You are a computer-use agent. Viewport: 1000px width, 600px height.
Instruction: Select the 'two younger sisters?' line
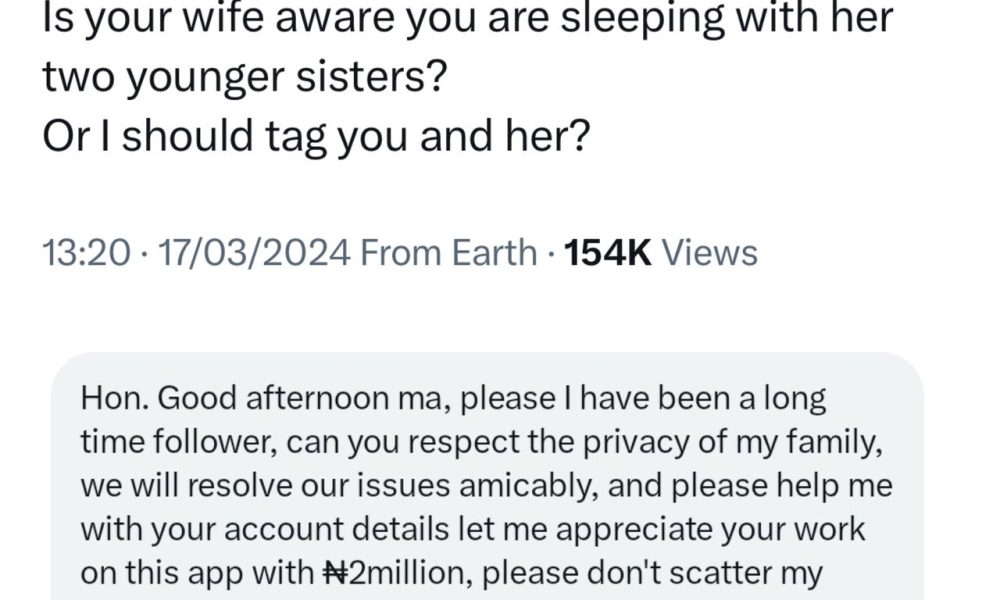(x=245, y=78)
